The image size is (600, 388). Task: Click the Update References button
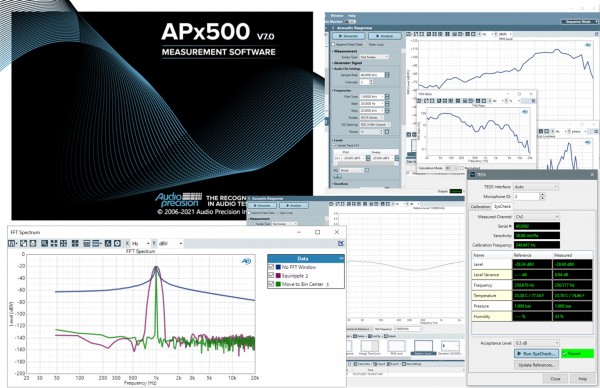pyautogui.click(x=536, y=365)
